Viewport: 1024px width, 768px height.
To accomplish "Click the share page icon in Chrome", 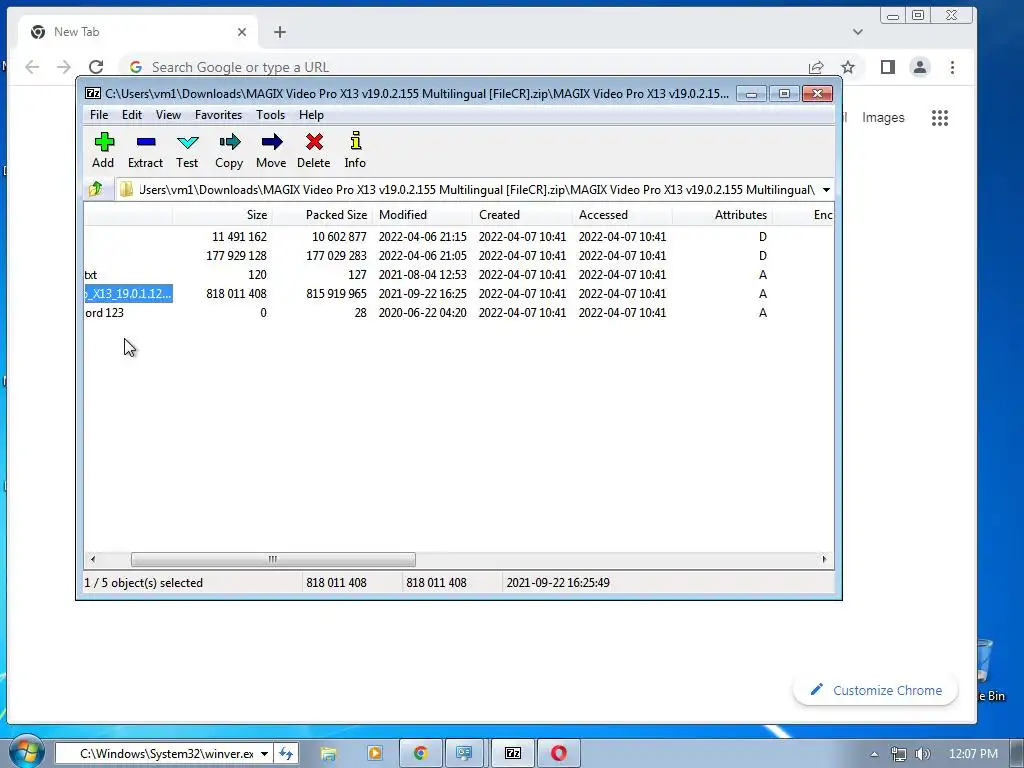I will coord(816,67).
